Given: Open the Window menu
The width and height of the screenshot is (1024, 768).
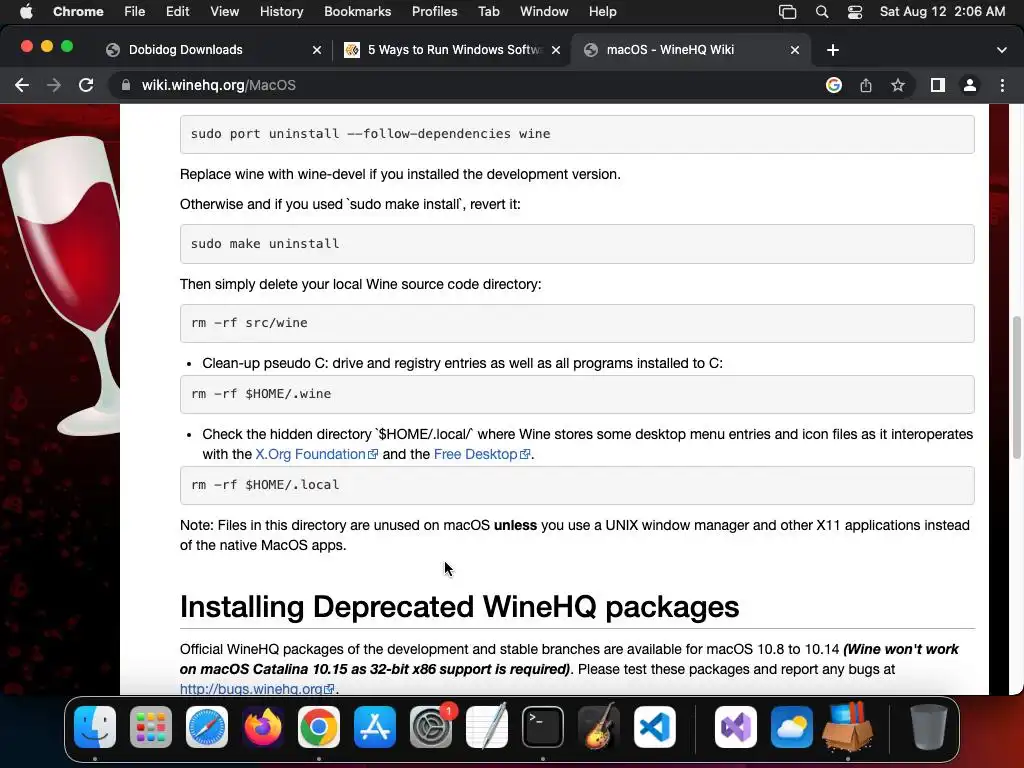Looking at the screenshot, I should pyautogui.click(x=544, y=11).
